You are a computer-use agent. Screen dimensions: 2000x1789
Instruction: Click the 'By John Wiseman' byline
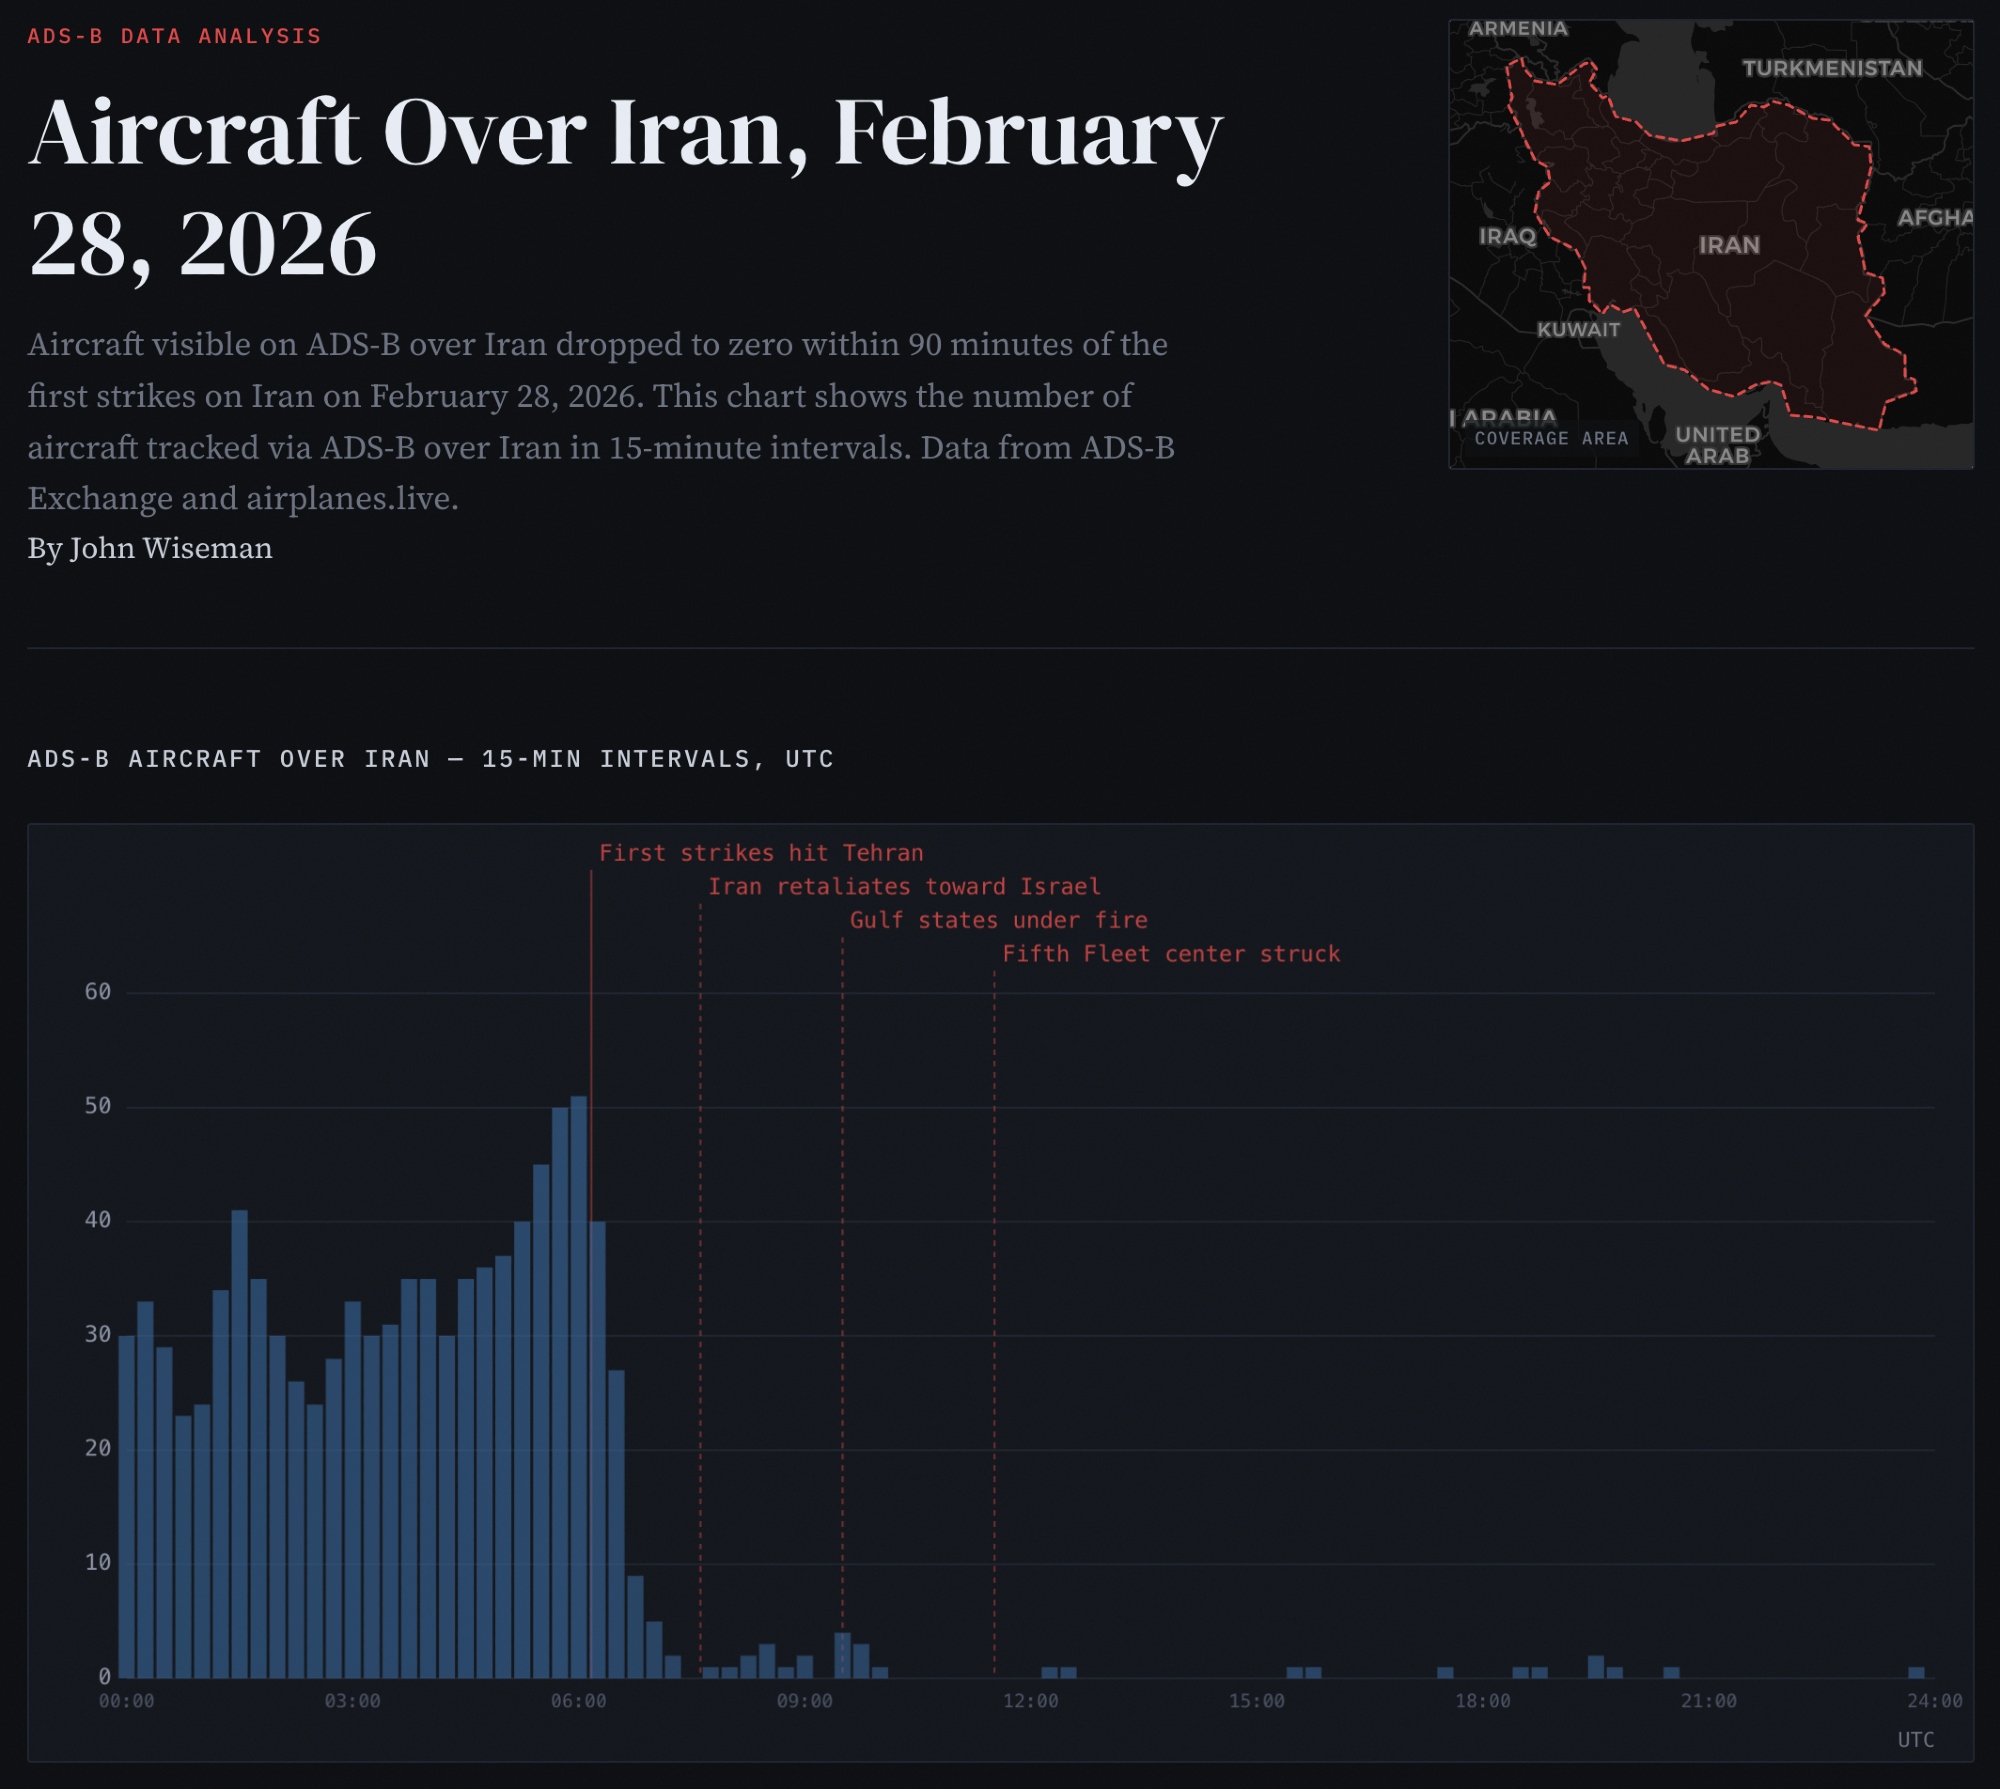(150, 548)
